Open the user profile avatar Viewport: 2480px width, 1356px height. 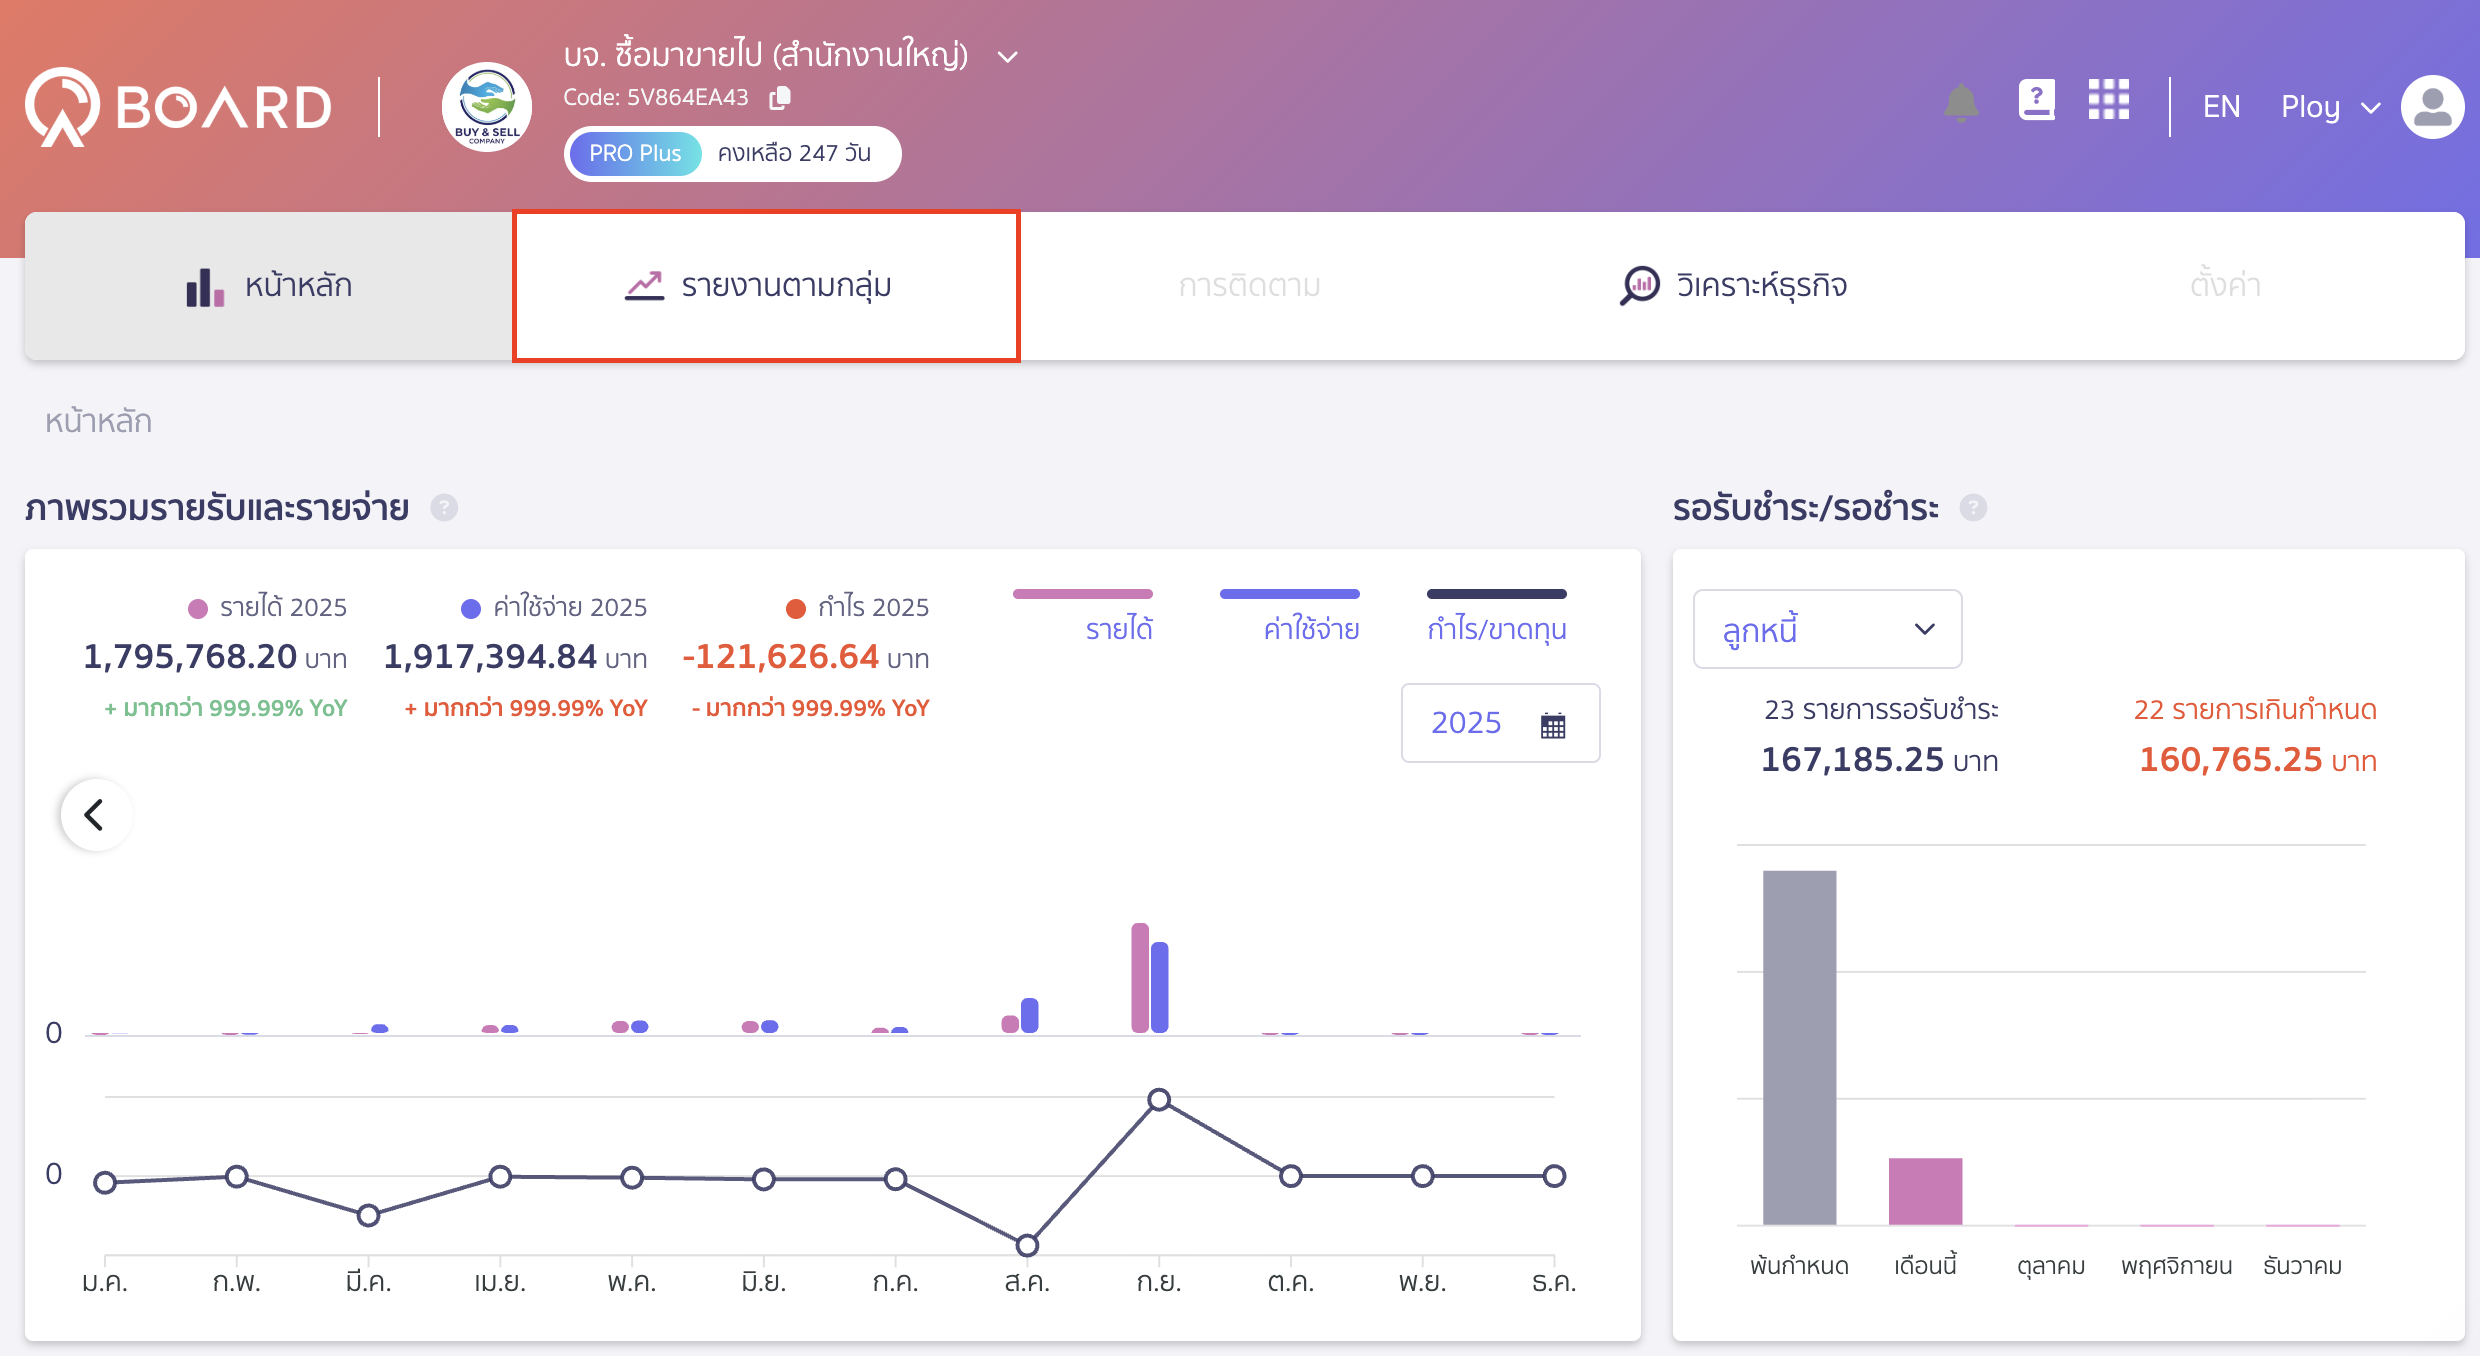click(x=2434, y=107)
